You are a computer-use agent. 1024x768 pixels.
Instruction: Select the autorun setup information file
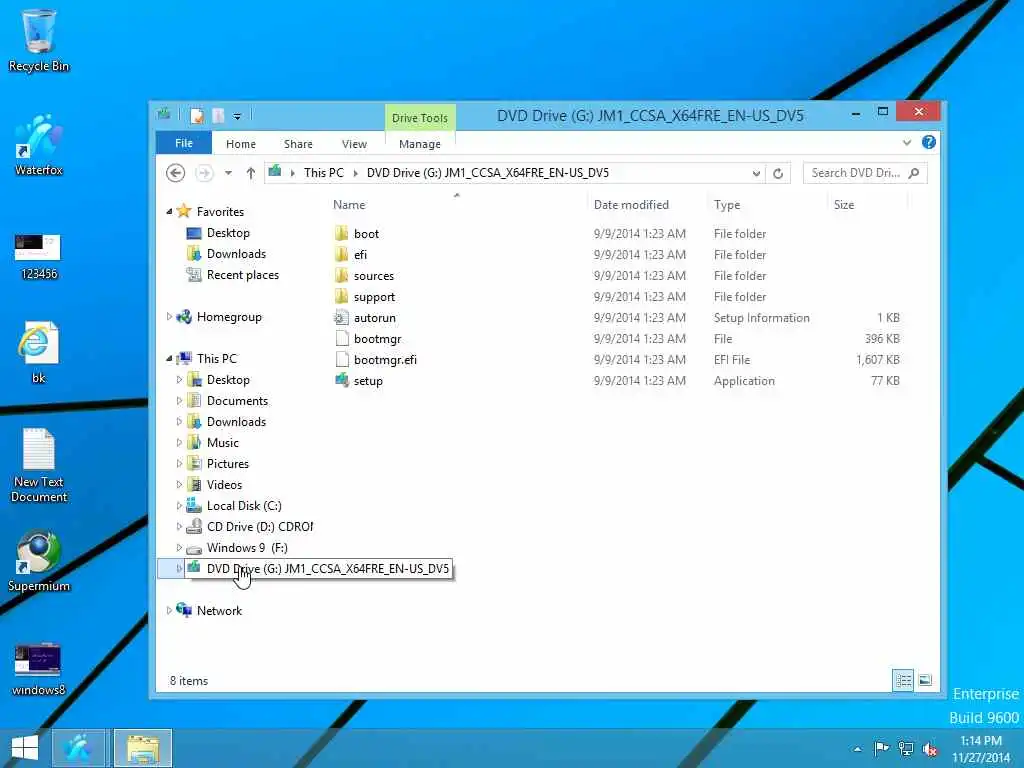pos(374,317)
